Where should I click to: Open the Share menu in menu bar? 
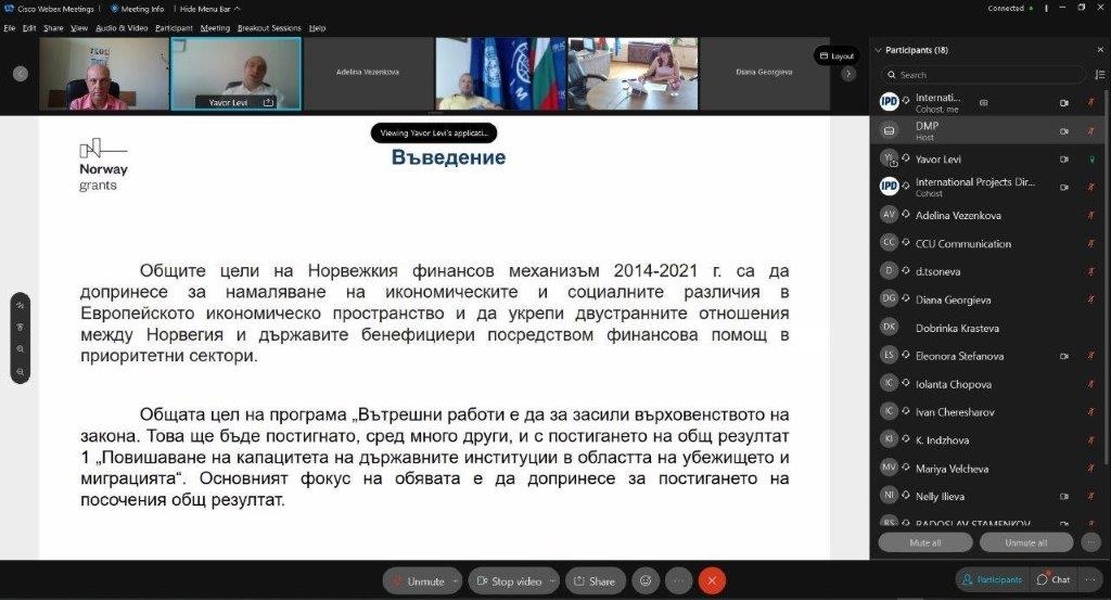(53, 28)
